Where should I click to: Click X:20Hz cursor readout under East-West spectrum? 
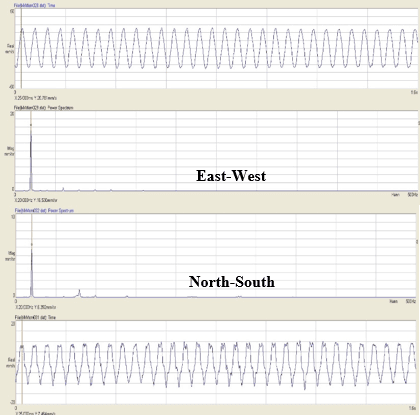tap(36, 200)
